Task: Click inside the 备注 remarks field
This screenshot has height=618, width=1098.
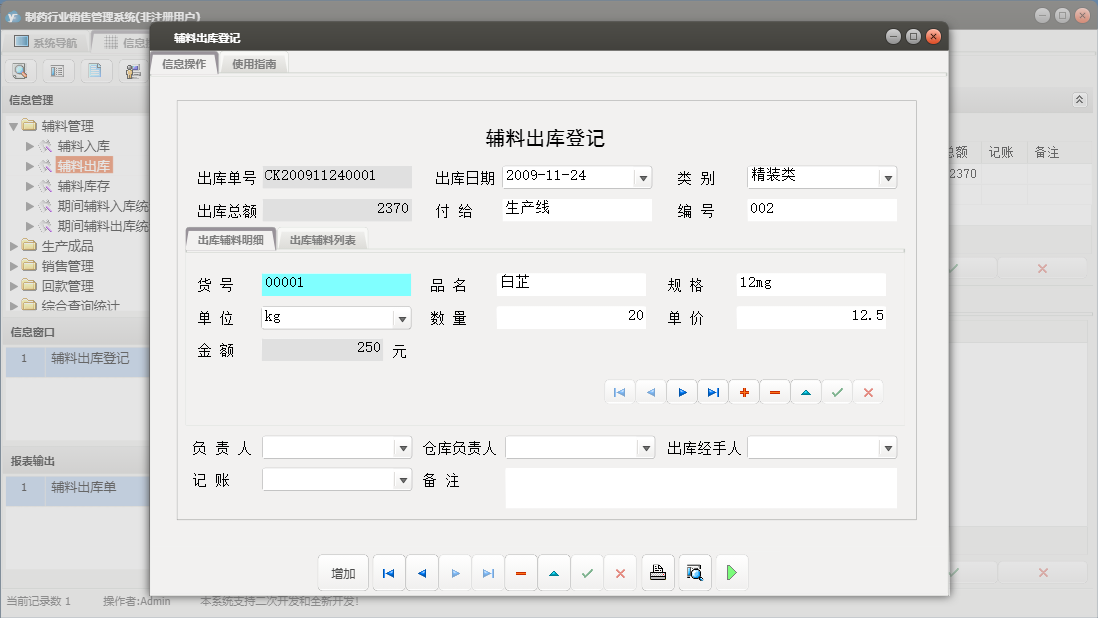Action: click(x=700, y=488)
